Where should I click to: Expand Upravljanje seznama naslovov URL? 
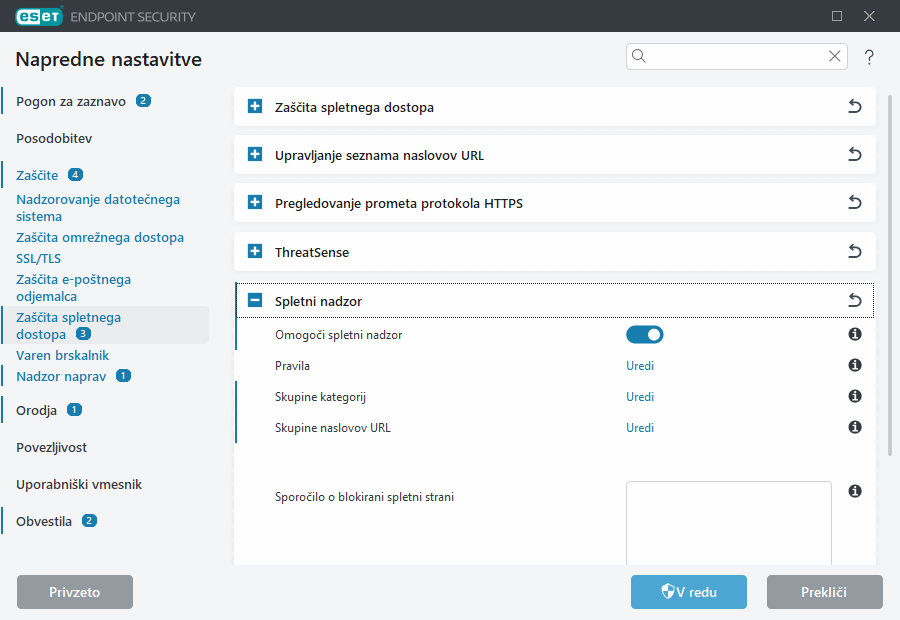[x=255, y=155]
